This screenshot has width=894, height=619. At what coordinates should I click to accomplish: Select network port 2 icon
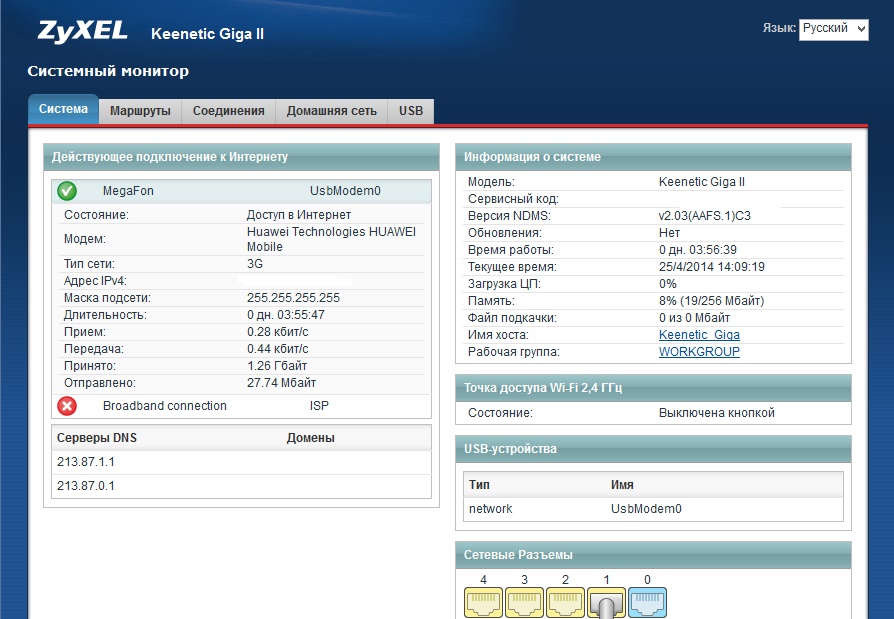point(566,603)
